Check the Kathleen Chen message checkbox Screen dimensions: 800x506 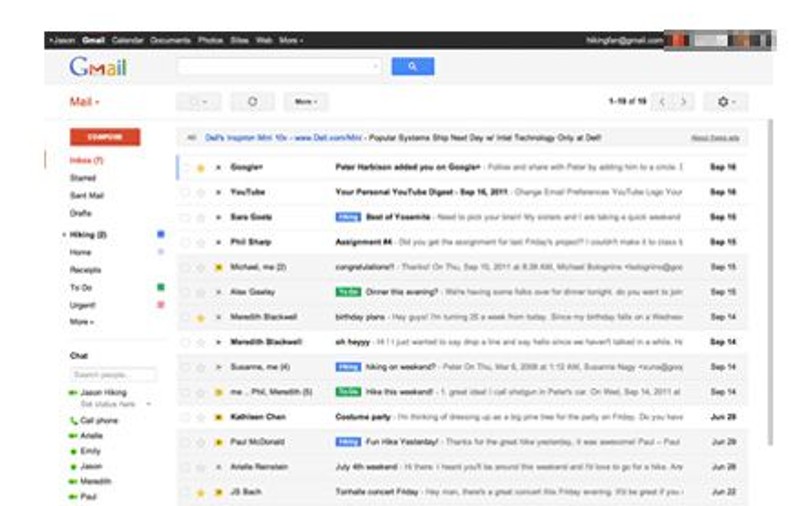coord(185,417)
